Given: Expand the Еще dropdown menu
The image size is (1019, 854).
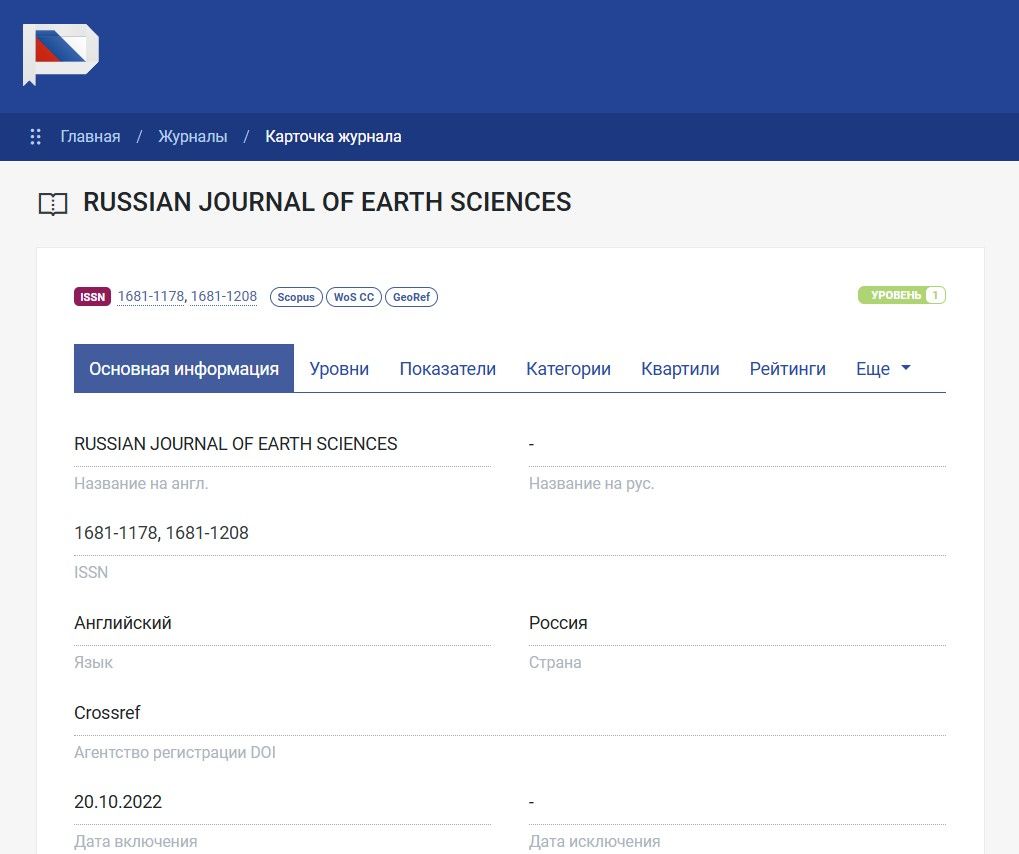Looking at the screenshot, I should (x=883, y=369).
